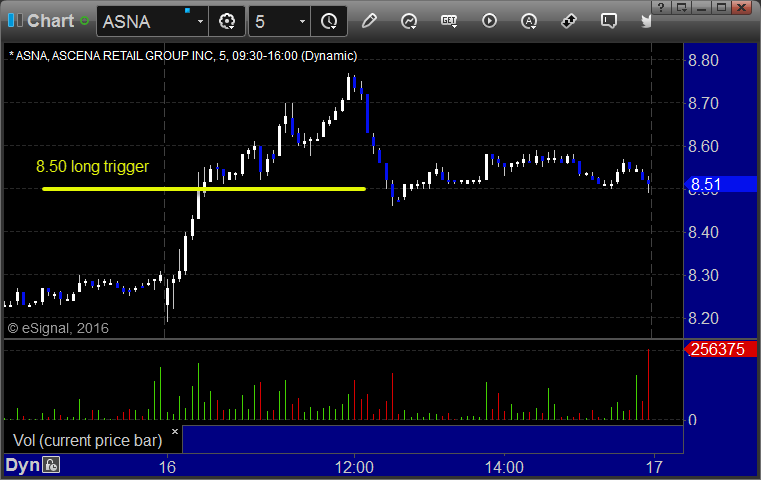Click the 16 date axis label
The image size is (761, 480).
click(167, 467)
